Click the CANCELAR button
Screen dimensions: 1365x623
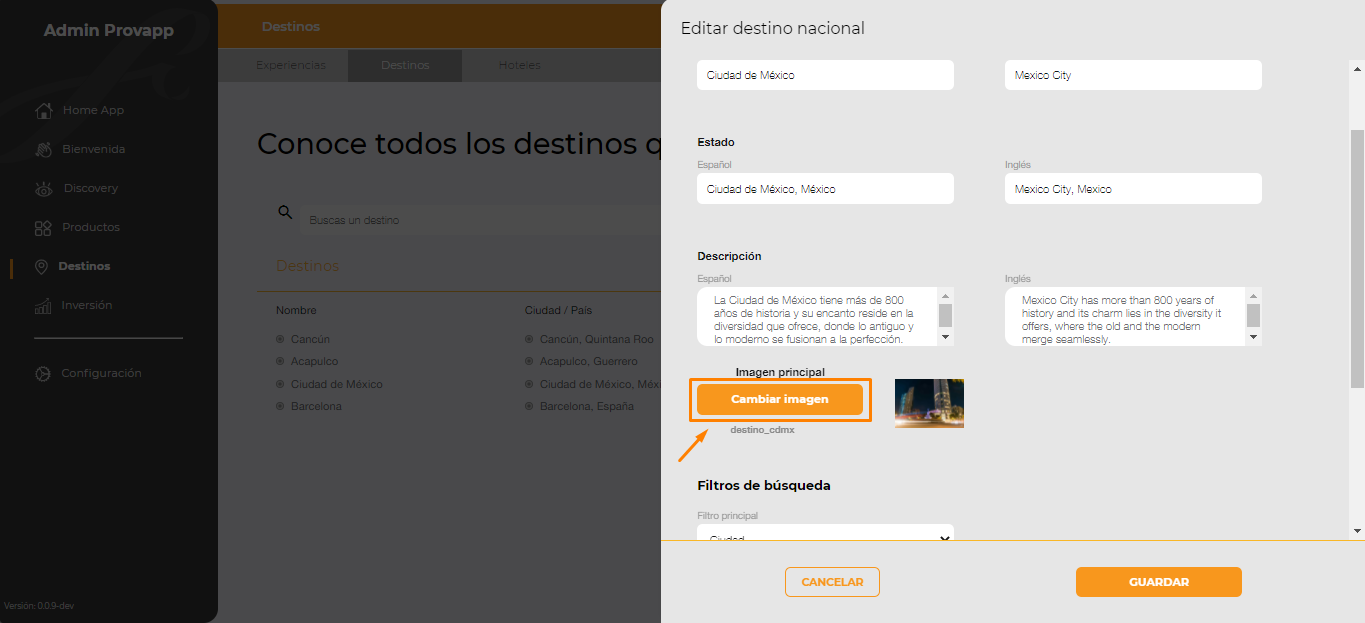[x=832, y=582]
